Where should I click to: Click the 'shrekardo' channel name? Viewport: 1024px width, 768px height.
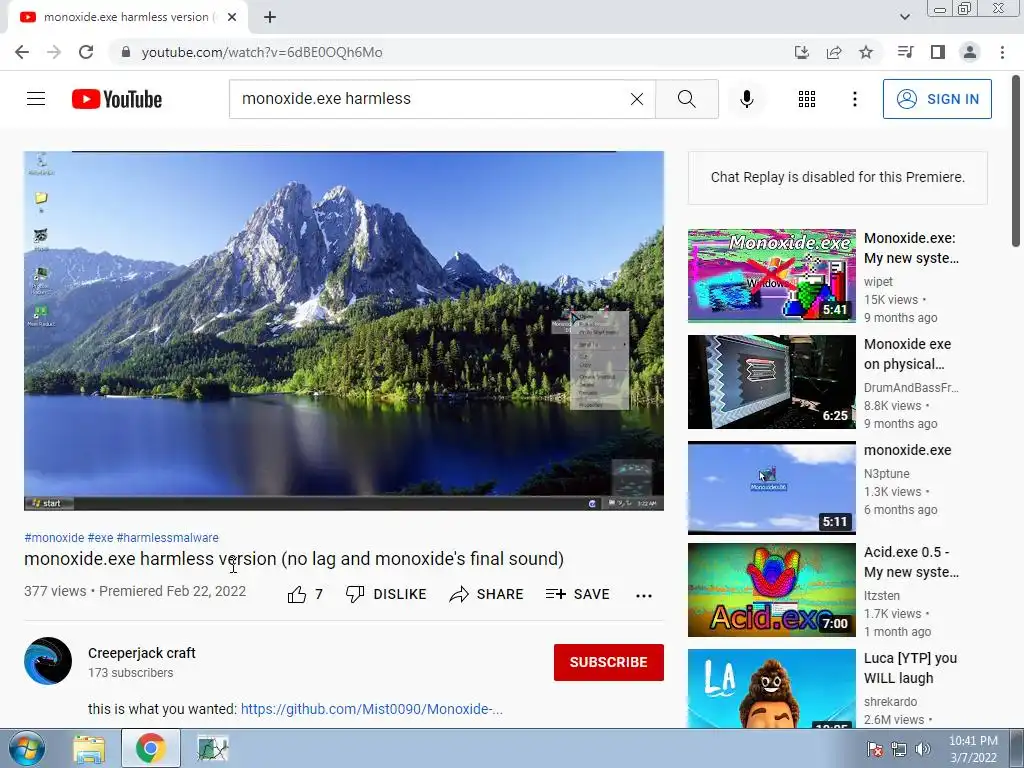891,701
